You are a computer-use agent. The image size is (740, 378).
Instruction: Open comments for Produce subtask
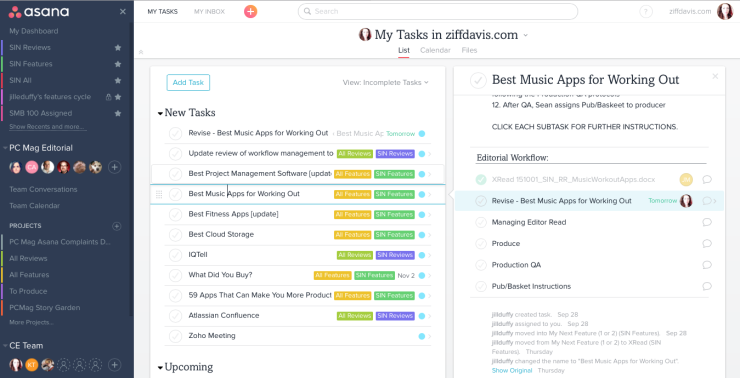click(x=706, y=244)
